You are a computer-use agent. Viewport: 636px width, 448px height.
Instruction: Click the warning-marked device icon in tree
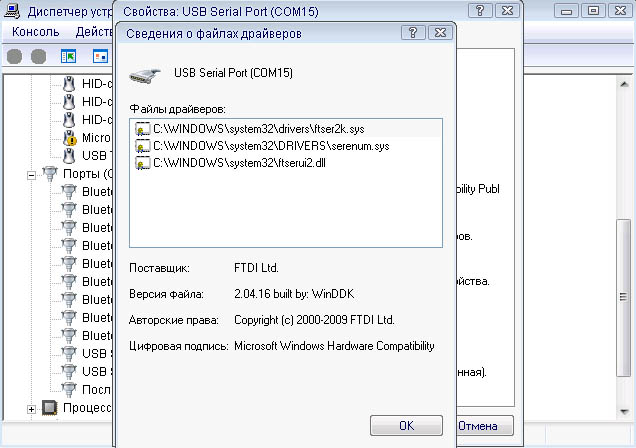(69, 137)
